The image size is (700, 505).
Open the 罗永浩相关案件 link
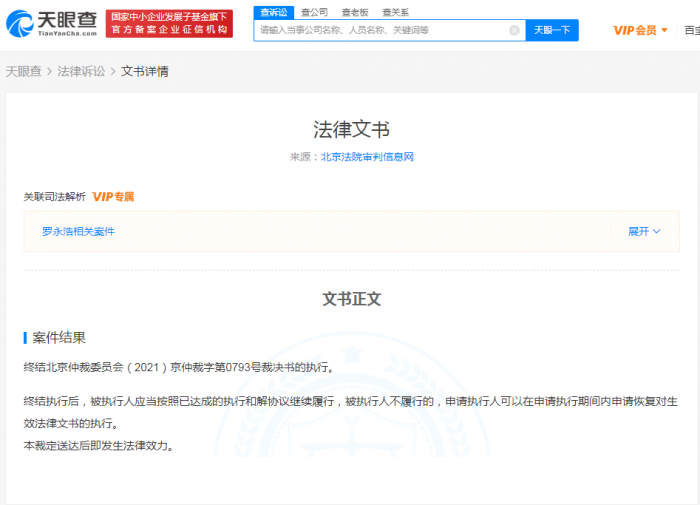tap(78, 231)
